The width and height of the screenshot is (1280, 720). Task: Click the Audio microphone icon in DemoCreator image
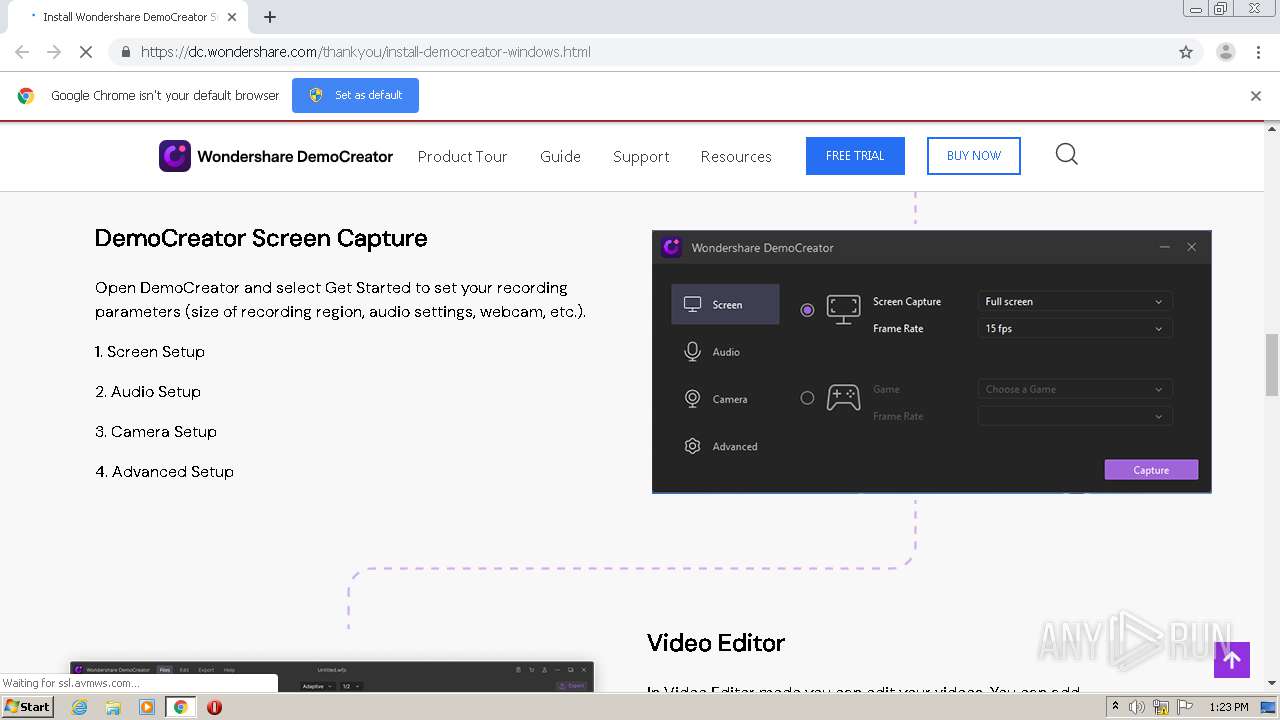pos(692,352)
